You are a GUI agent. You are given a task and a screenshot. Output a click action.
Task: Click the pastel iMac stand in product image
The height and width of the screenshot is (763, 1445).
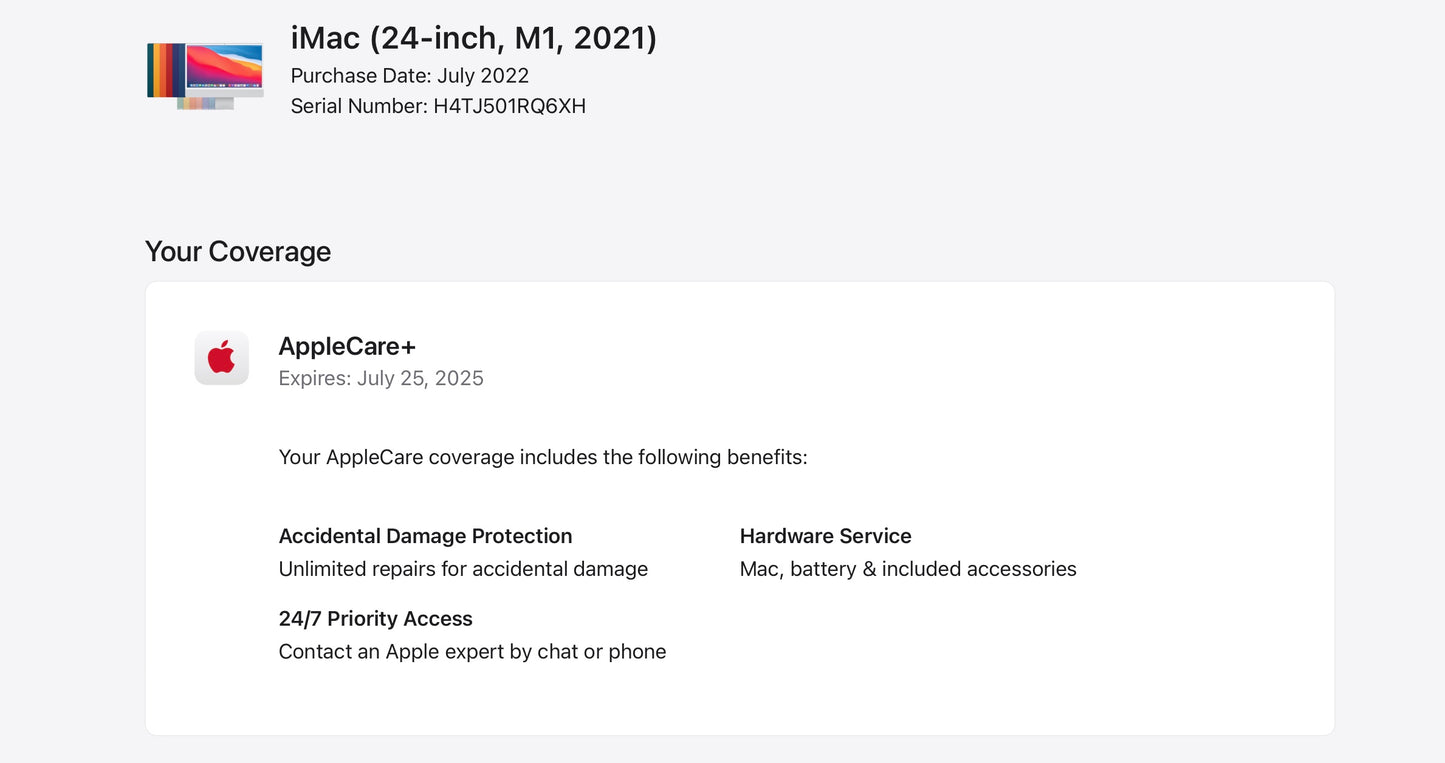point(206,103)
